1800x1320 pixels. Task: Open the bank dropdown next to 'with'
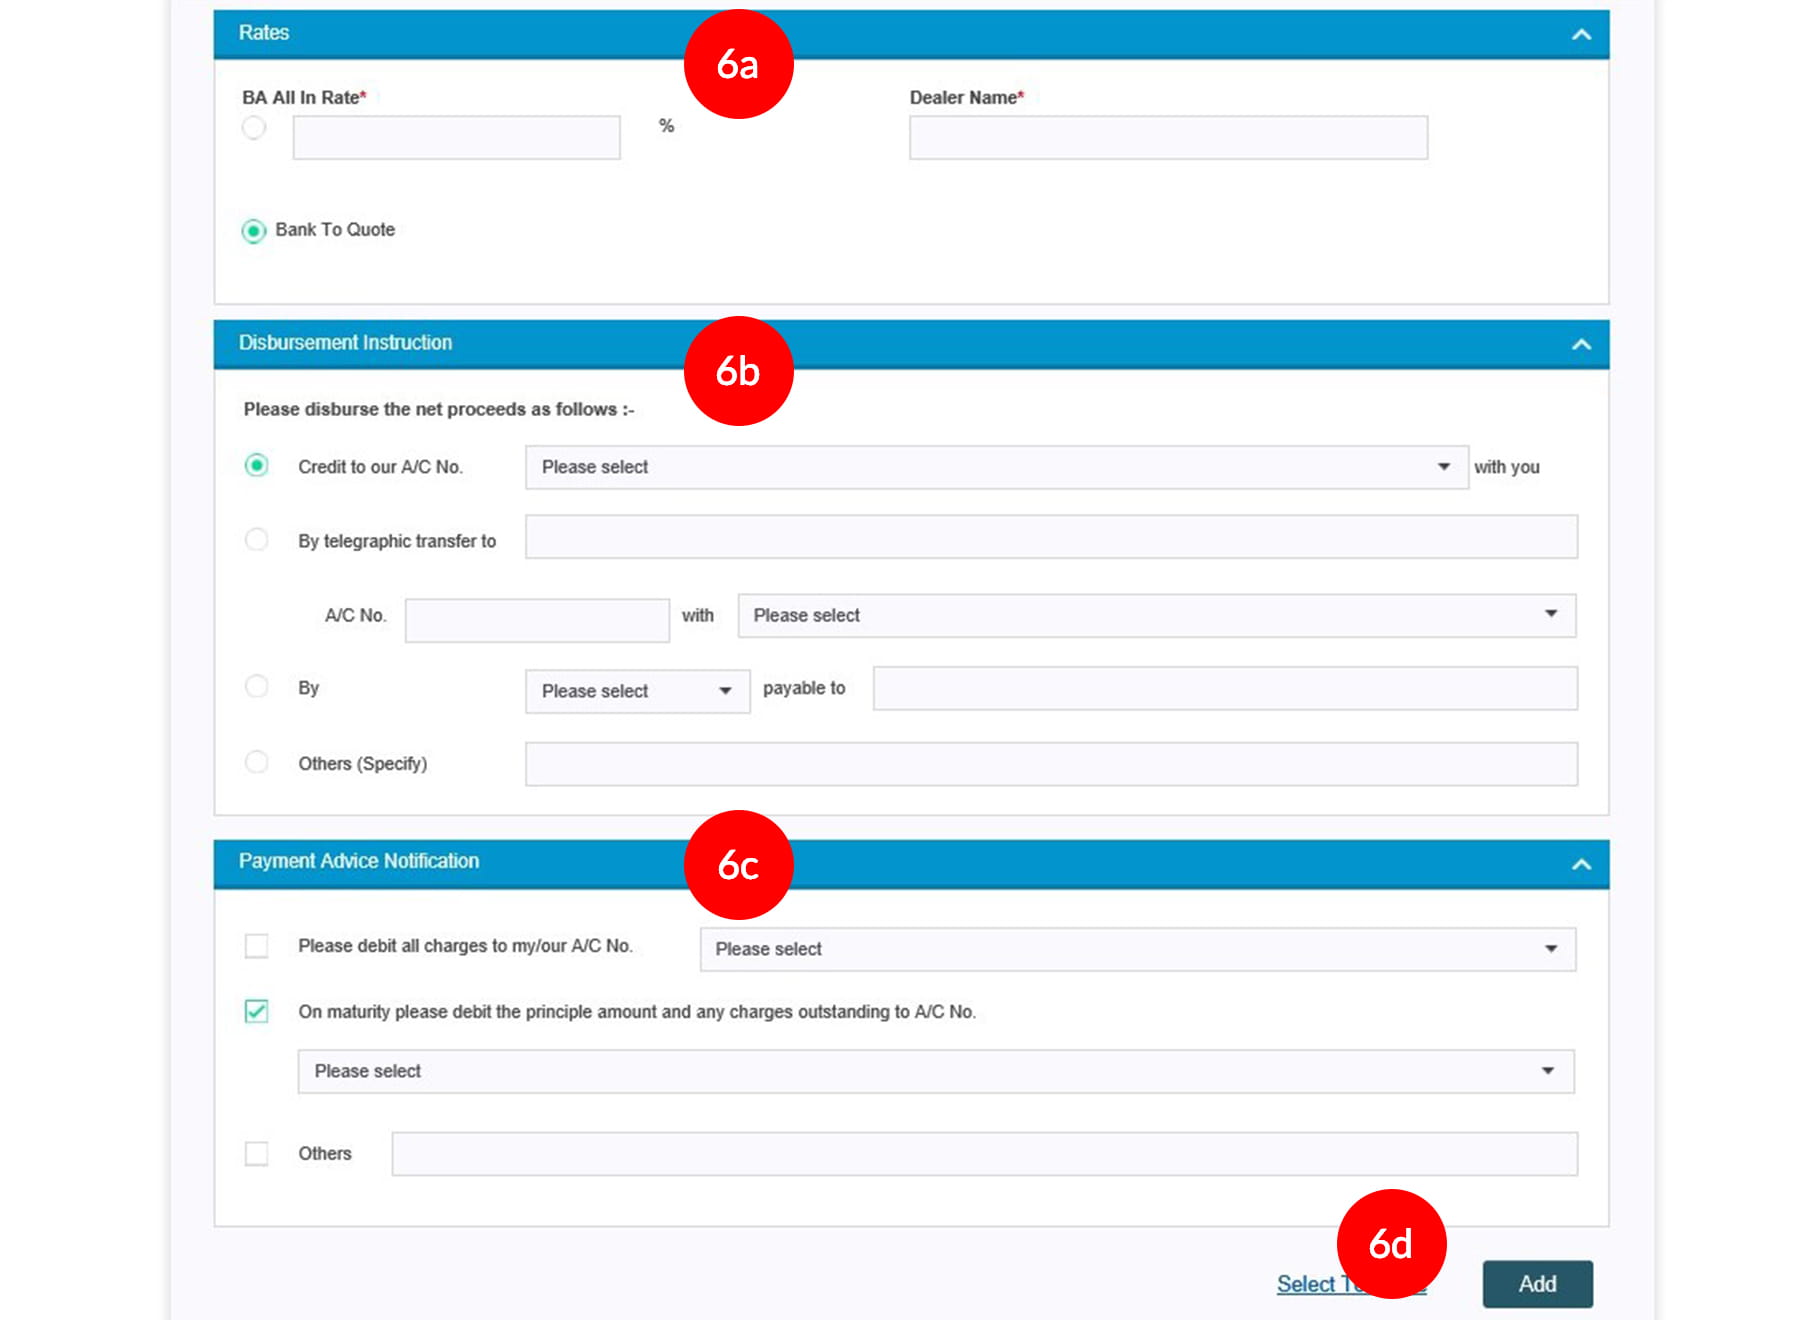tap(1155, 616)
